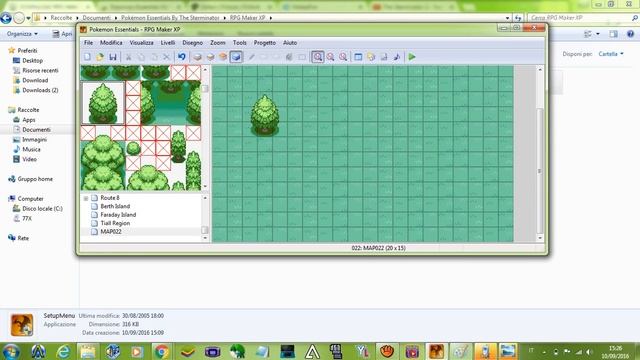Viewport: 640px width, 360px height.
Task: Open the Script Editor toolbar icon
Action: [x=384, y=57]
